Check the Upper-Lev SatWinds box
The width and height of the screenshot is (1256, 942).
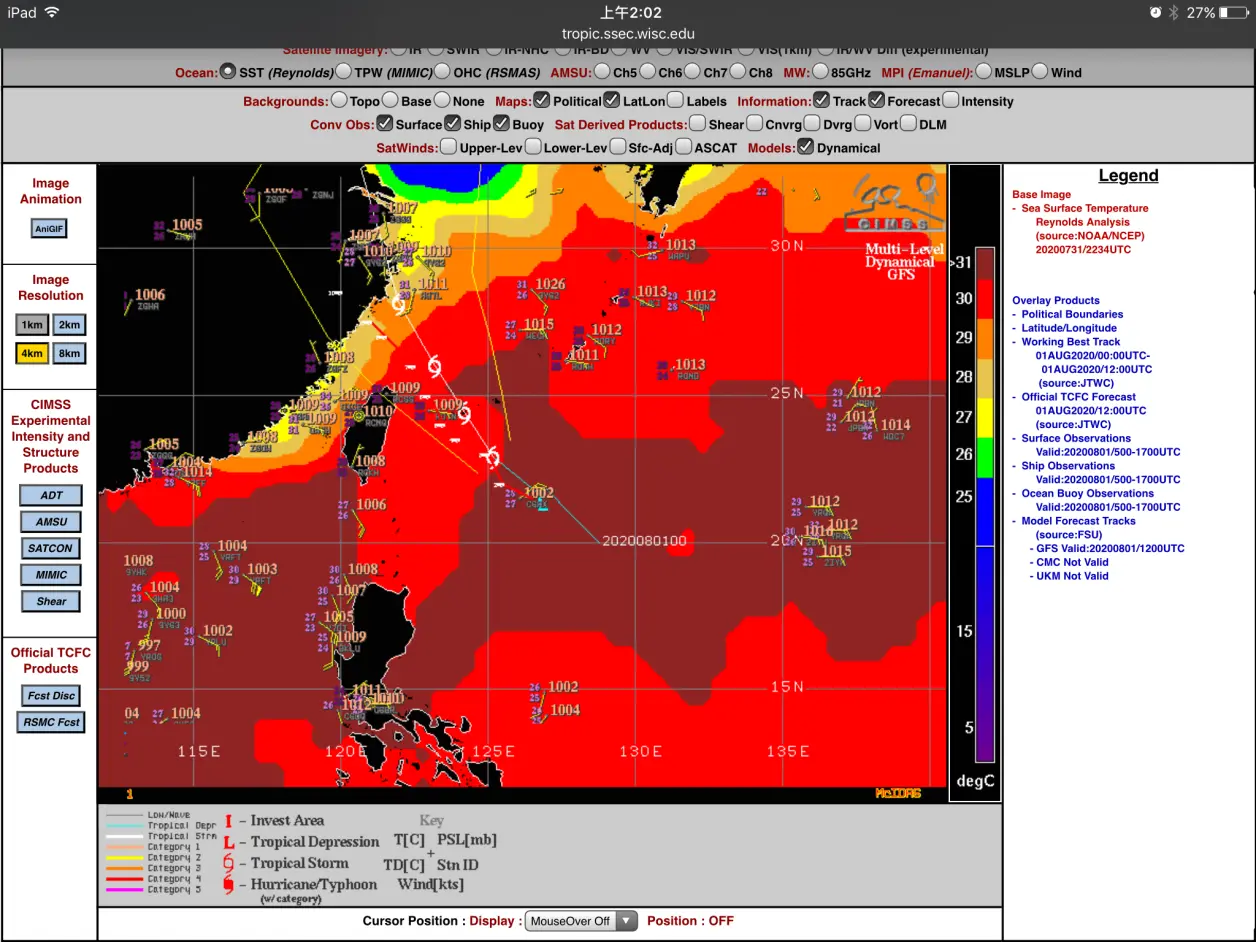[449, 147]
